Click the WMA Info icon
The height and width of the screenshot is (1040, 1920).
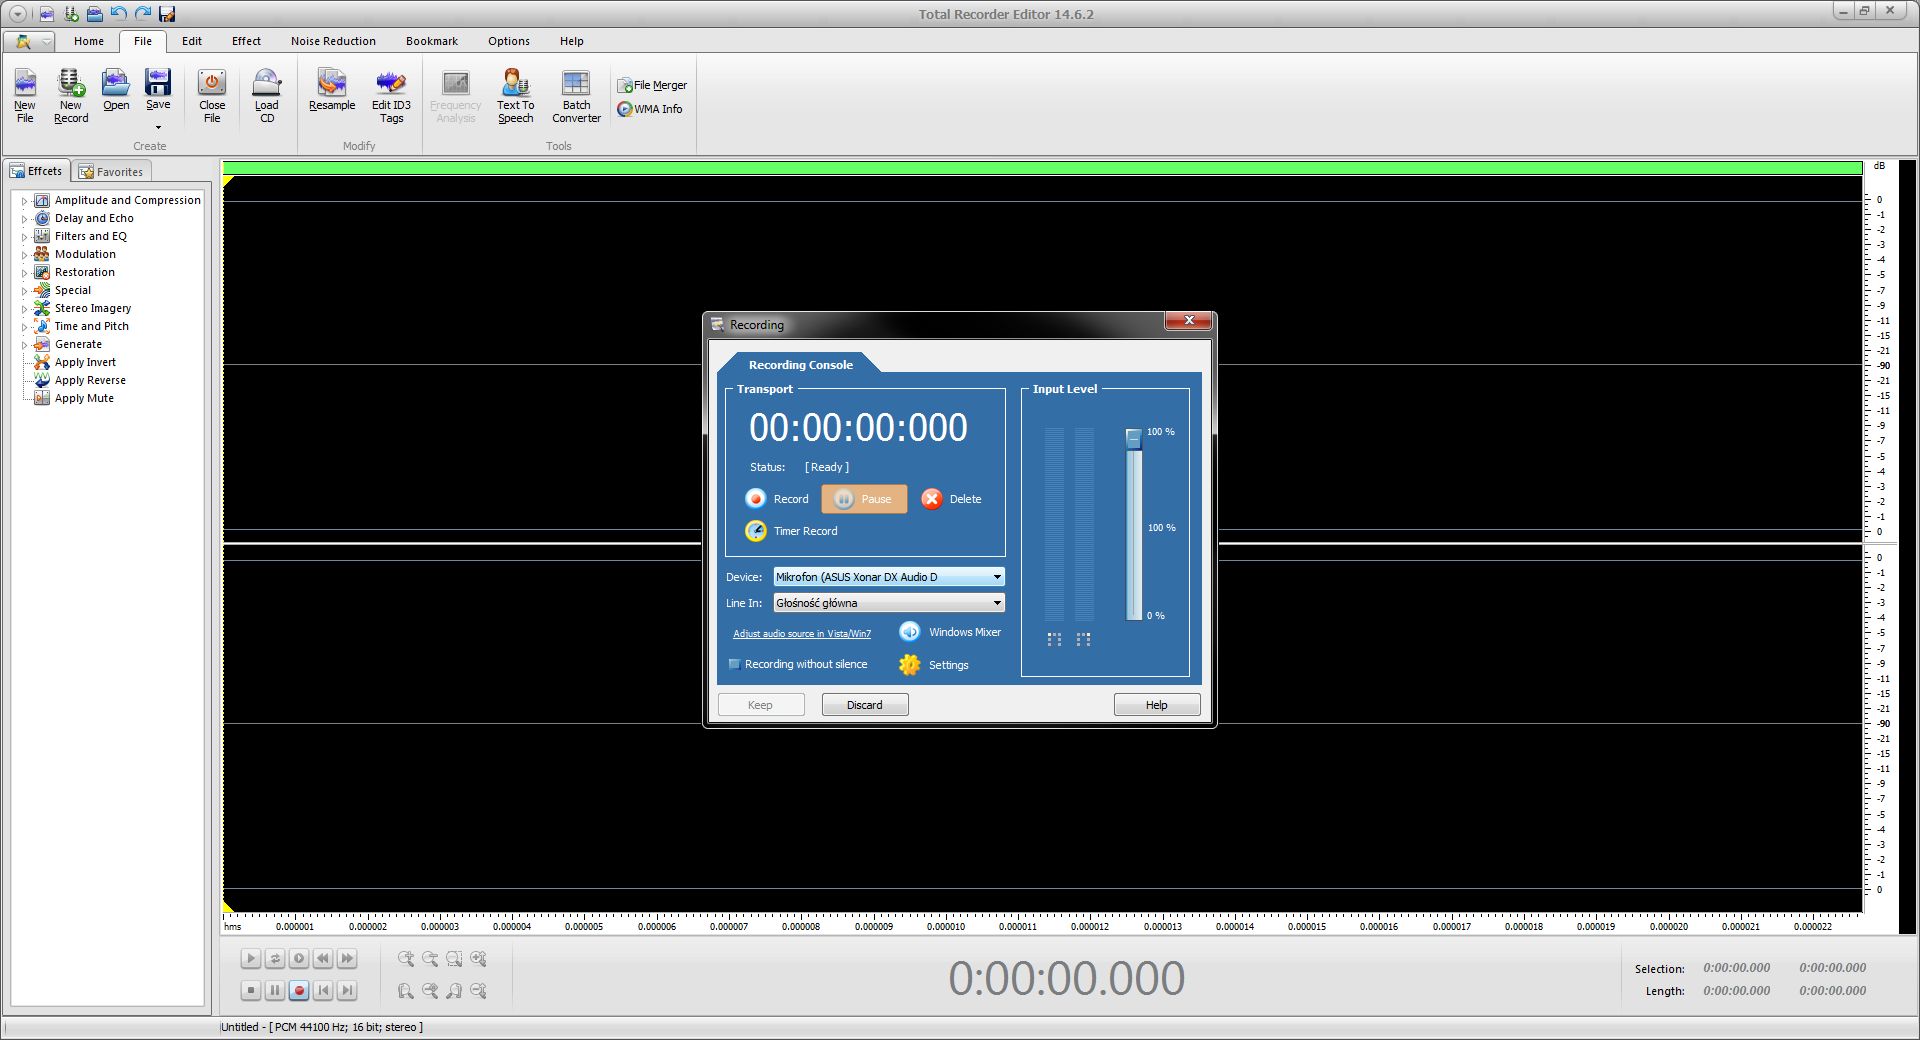click(x=650, y=108)
